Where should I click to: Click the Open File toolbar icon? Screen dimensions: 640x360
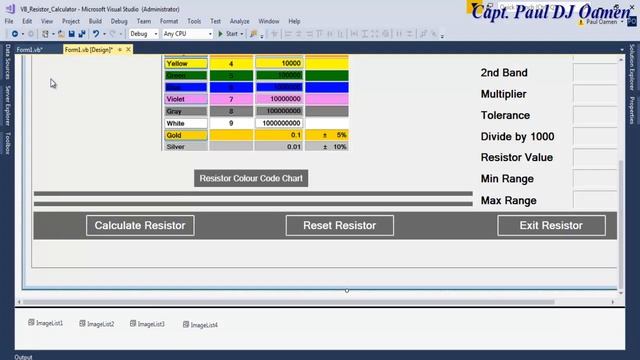click(61, 34)
